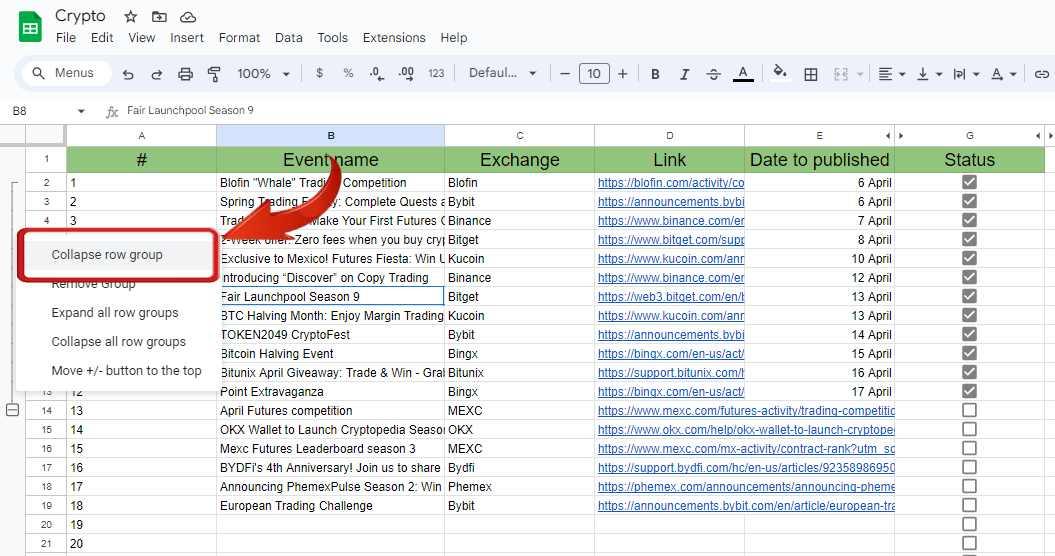This screenshot has width=1055, height=556.
Task: Decrease font size with minus button
Action: click(565, 73)
